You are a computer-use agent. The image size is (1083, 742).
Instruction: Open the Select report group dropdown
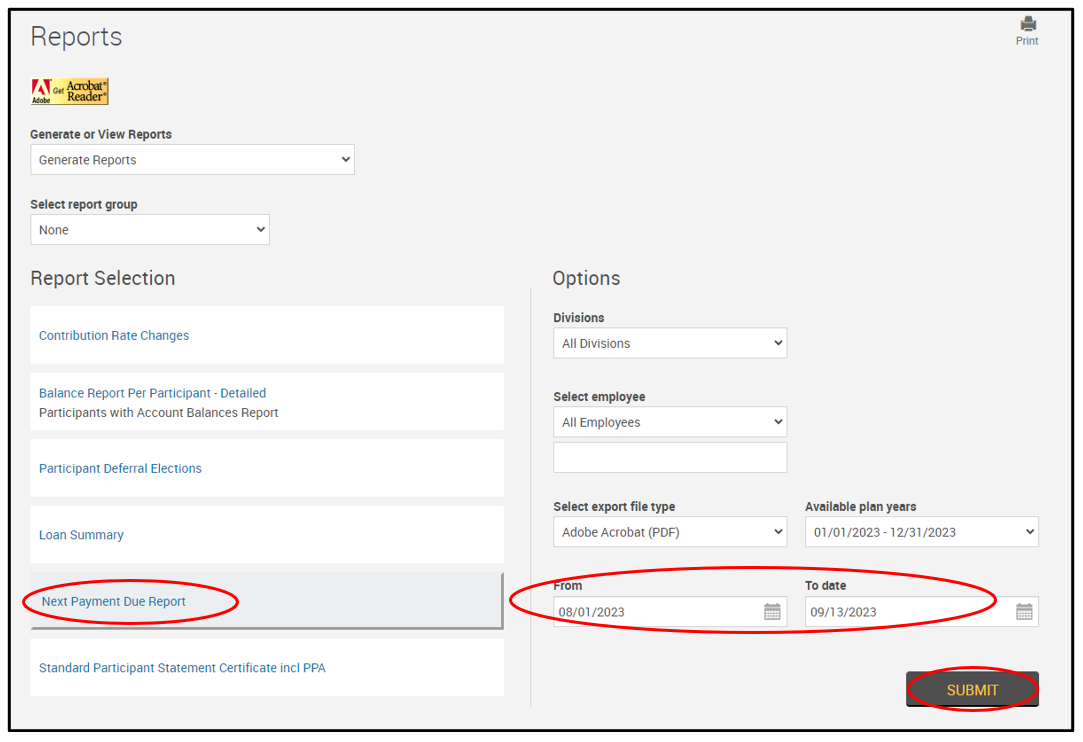coord(150,230)
